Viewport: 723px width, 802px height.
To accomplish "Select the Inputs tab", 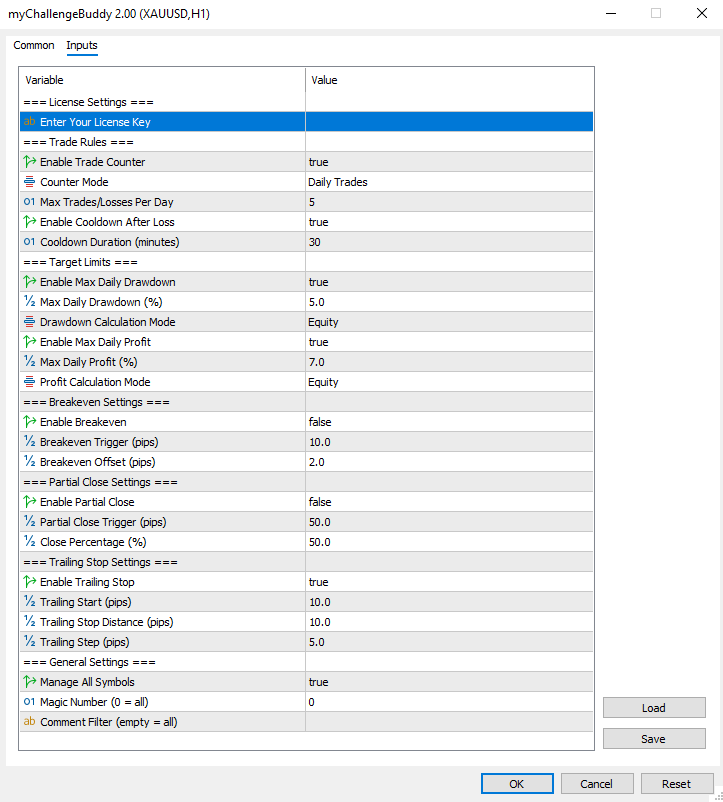I will (82, 46).
